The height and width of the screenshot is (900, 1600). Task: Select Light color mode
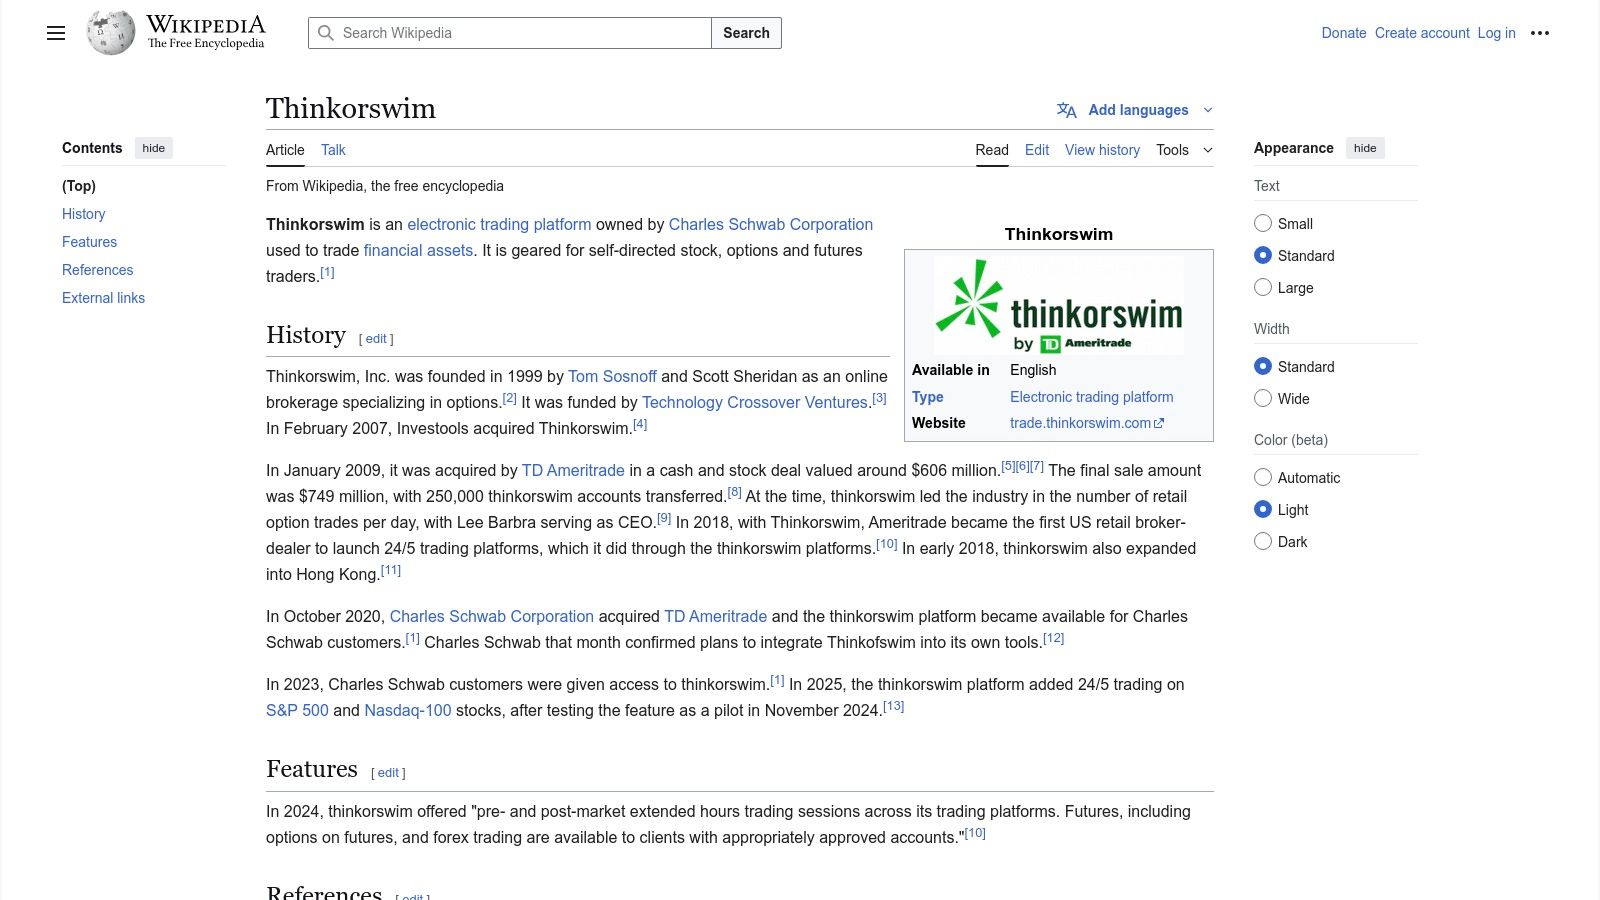(1263, 509)
